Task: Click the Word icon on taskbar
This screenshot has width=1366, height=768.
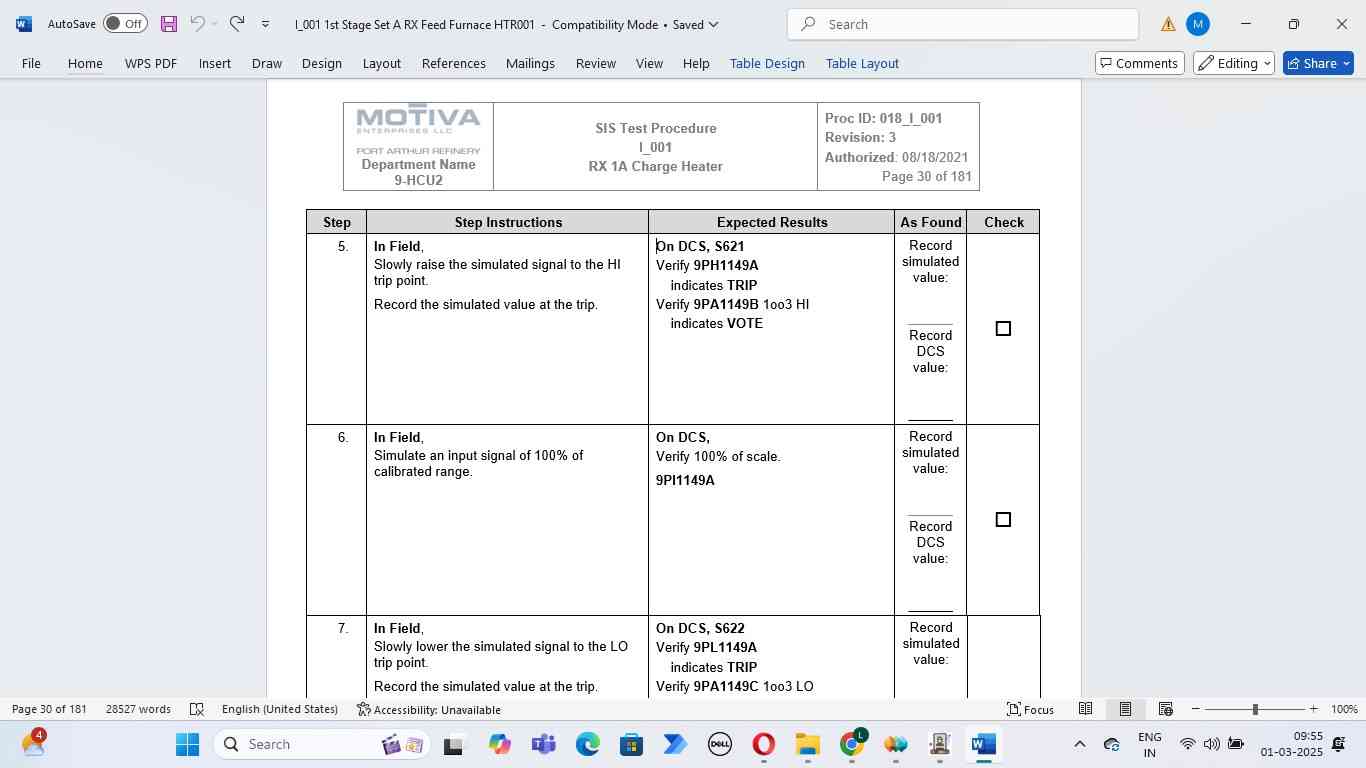Action: pos(983,744)
